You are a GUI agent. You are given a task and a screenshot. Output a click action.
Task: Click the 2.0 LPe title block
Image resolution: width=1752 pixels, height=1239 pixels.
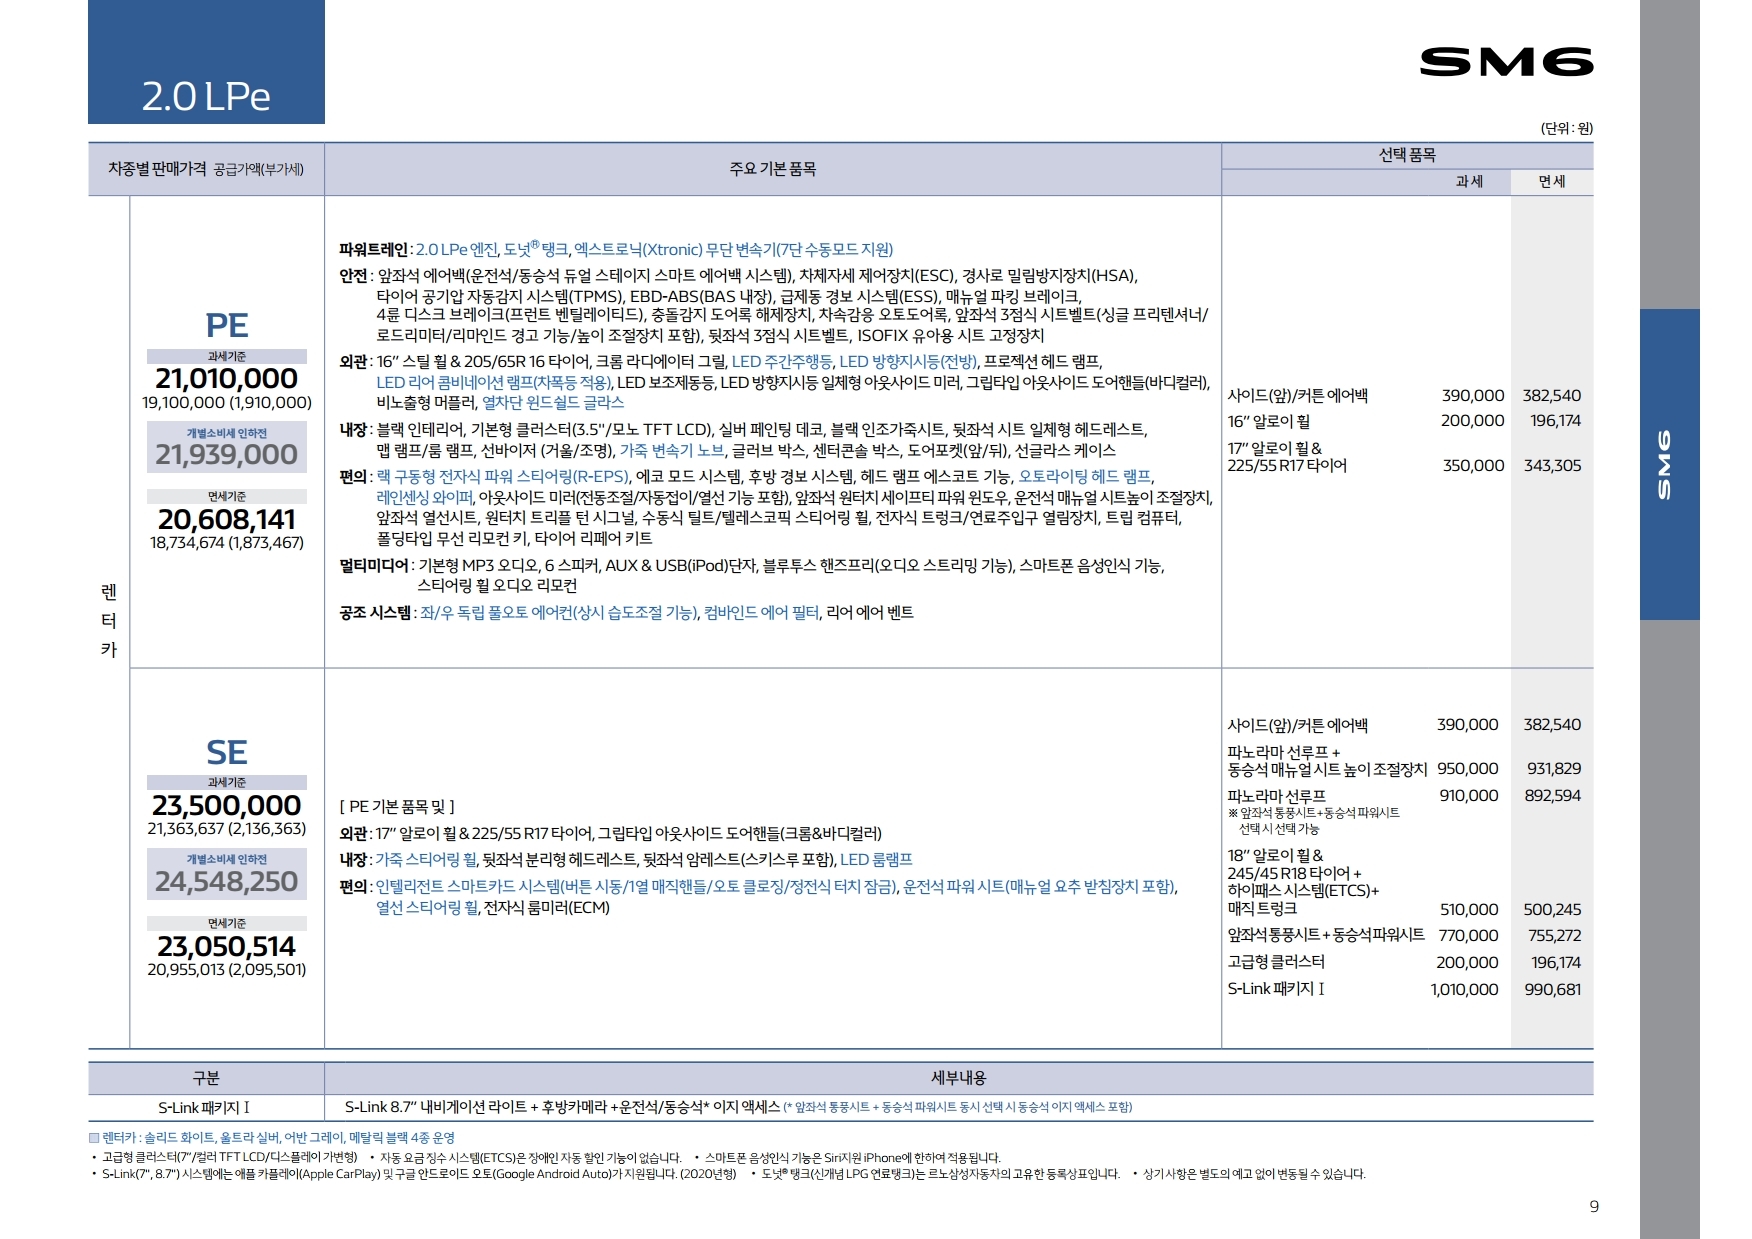click(206, 62)
